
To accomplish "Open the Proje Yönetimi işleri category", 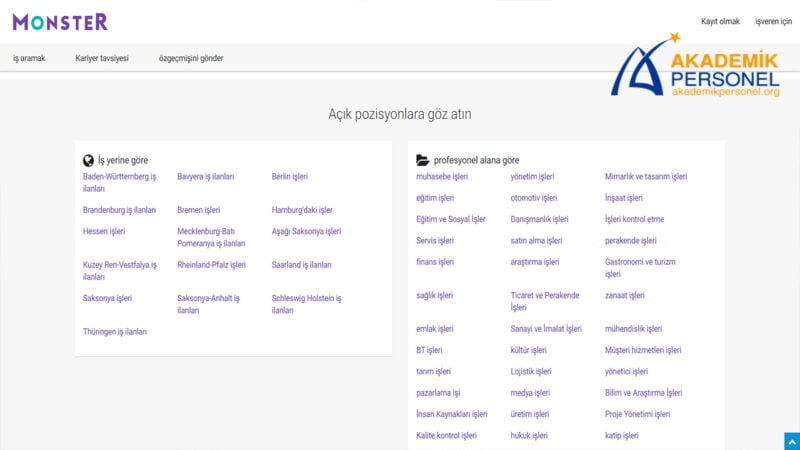I will 638,414.
